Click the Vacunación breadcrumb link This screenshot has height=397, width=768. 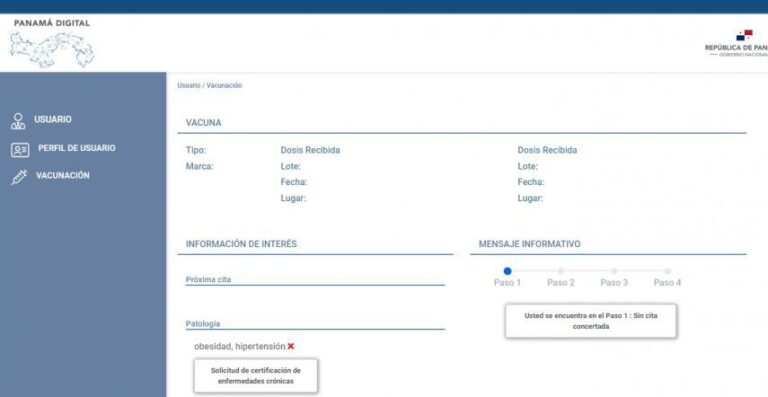pos(224,85)
